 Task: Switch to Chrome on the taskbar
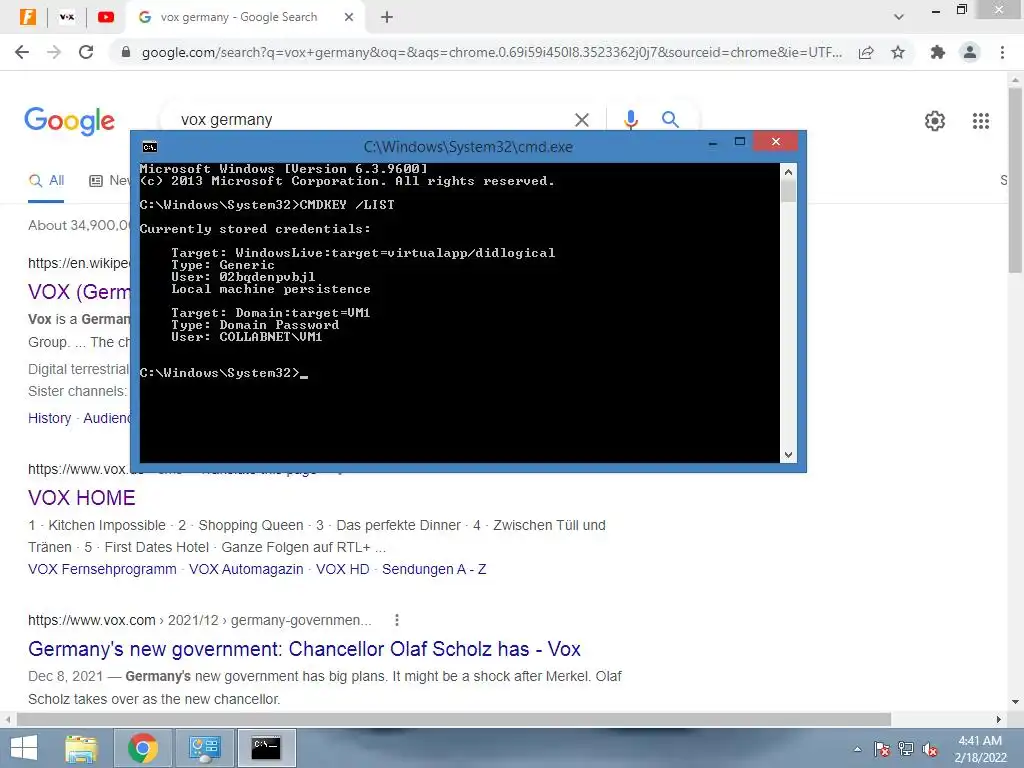click(x=142, y=748)
